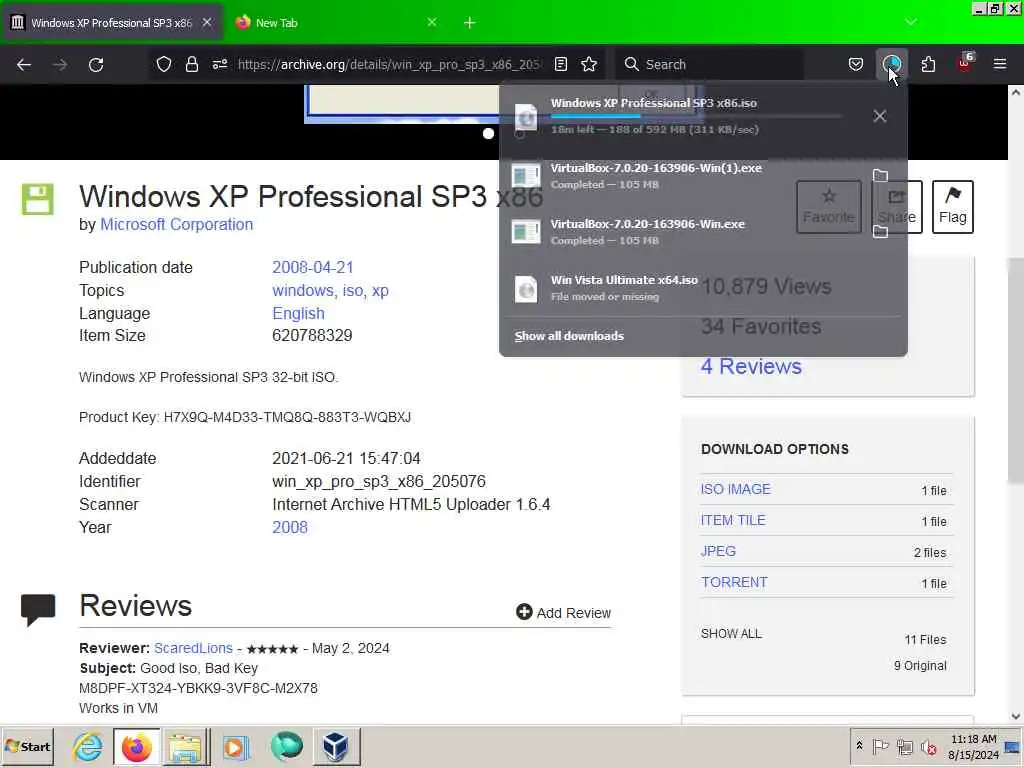The width and height of the screenshot is (1024, 768).
Task: Expand TORRENT download option
Action: pyautogui.click(x=734, y=582)
